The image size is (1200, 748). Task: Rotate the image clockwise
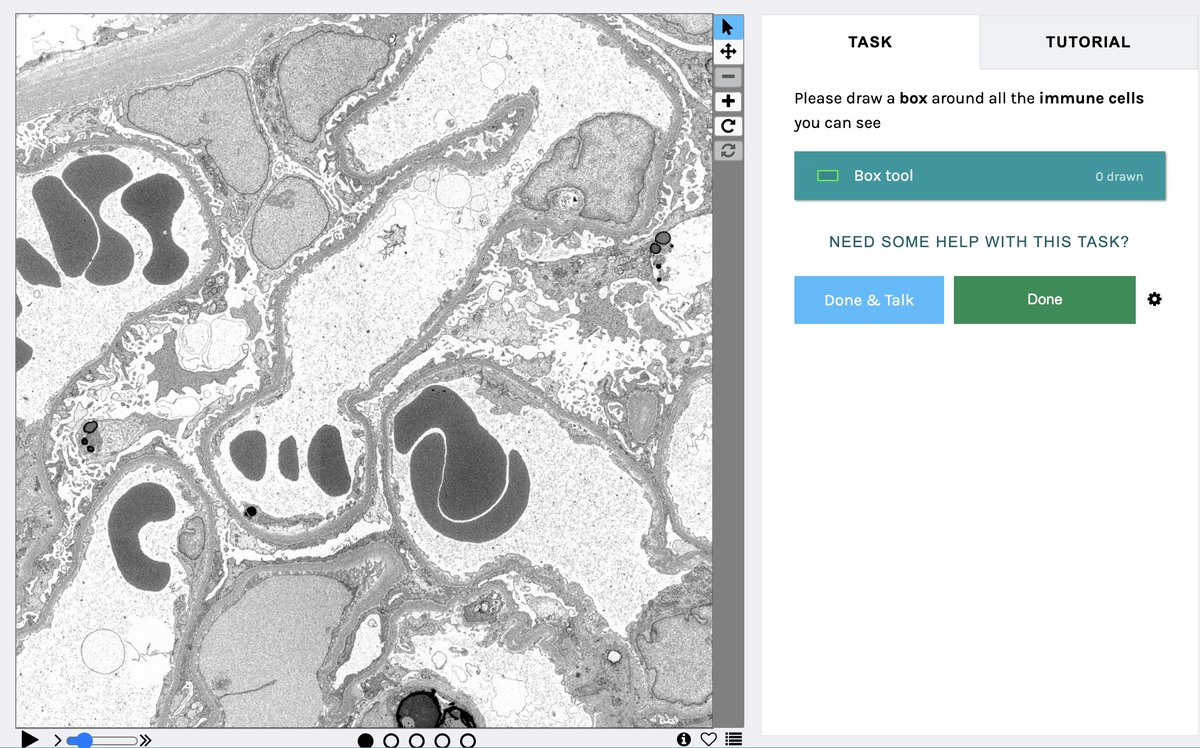728,125
